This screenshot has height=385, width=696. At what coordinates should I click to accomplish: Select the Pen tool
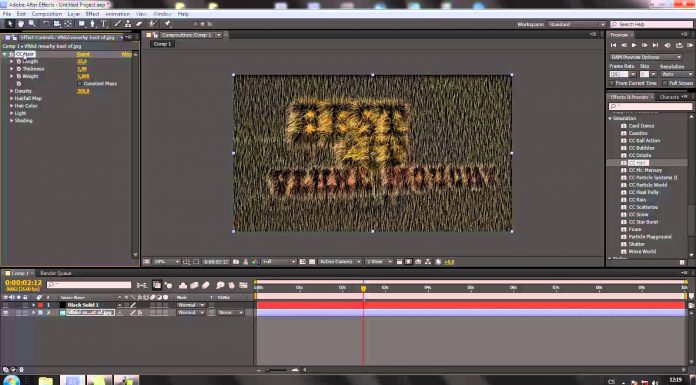tap(92, 24)
